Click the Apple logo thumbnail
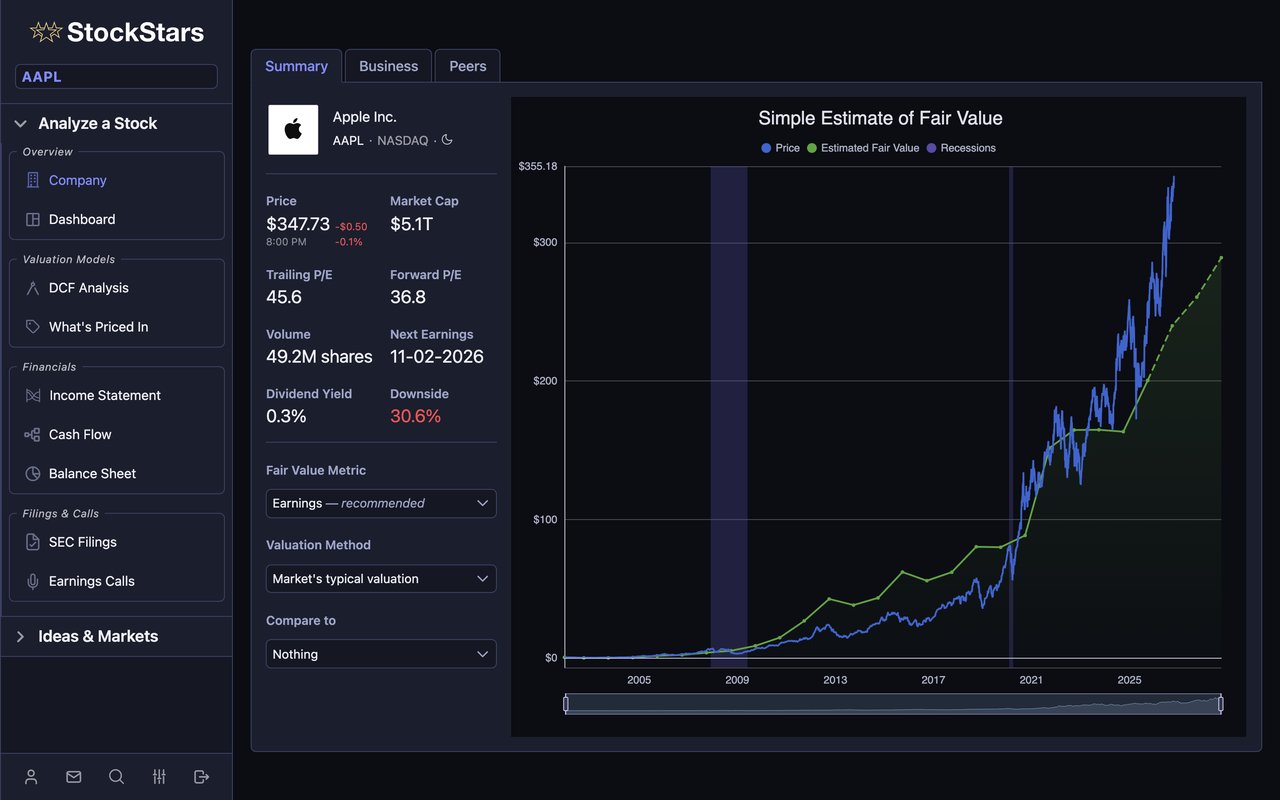 tap(293, 129)
